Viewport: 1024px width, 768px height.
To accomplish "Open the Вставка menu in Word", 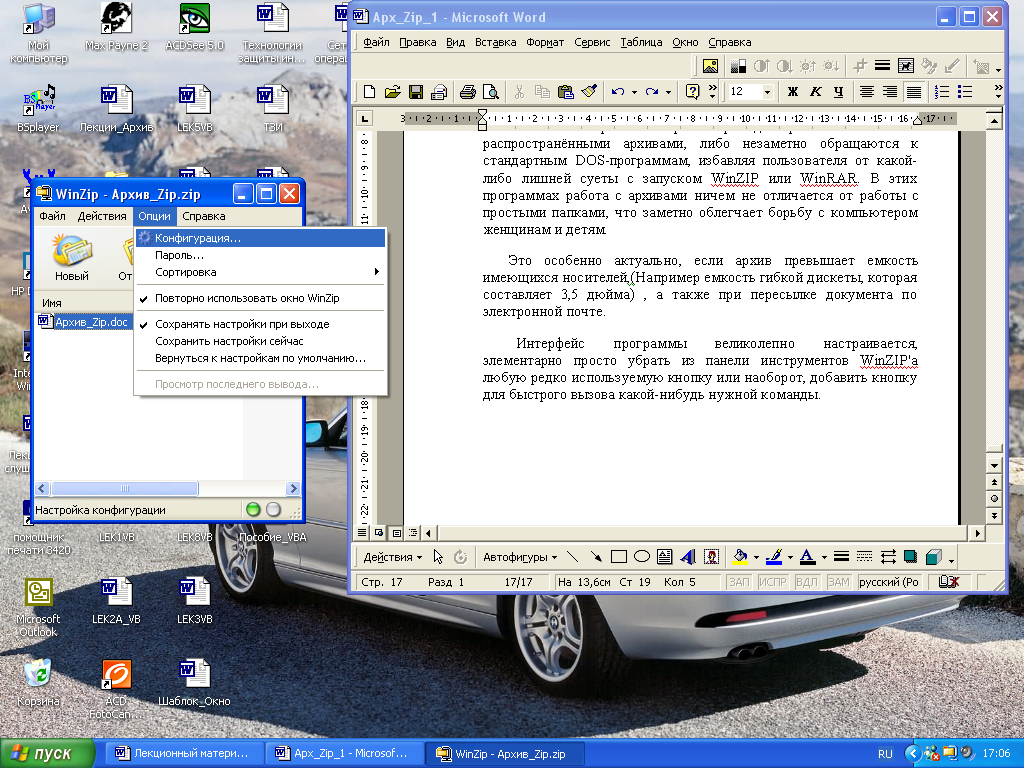I will click(495, 42).
